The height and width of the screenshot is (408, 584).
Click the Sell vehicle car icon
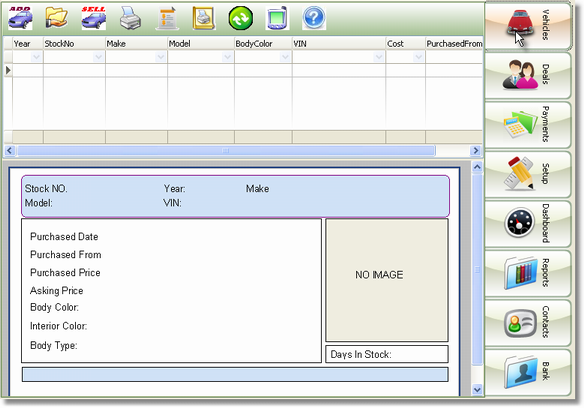[x=93, y=18]
